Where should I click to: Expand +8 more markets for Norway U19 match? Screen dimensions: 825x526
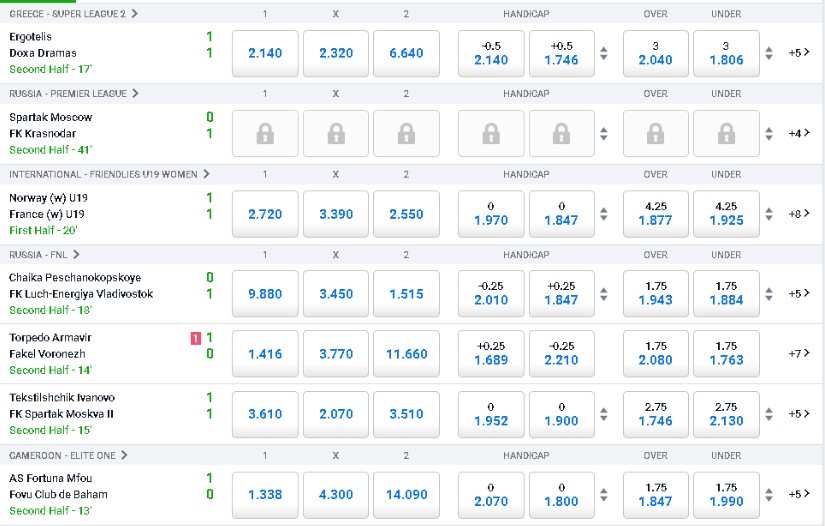(x=799, y=214)
